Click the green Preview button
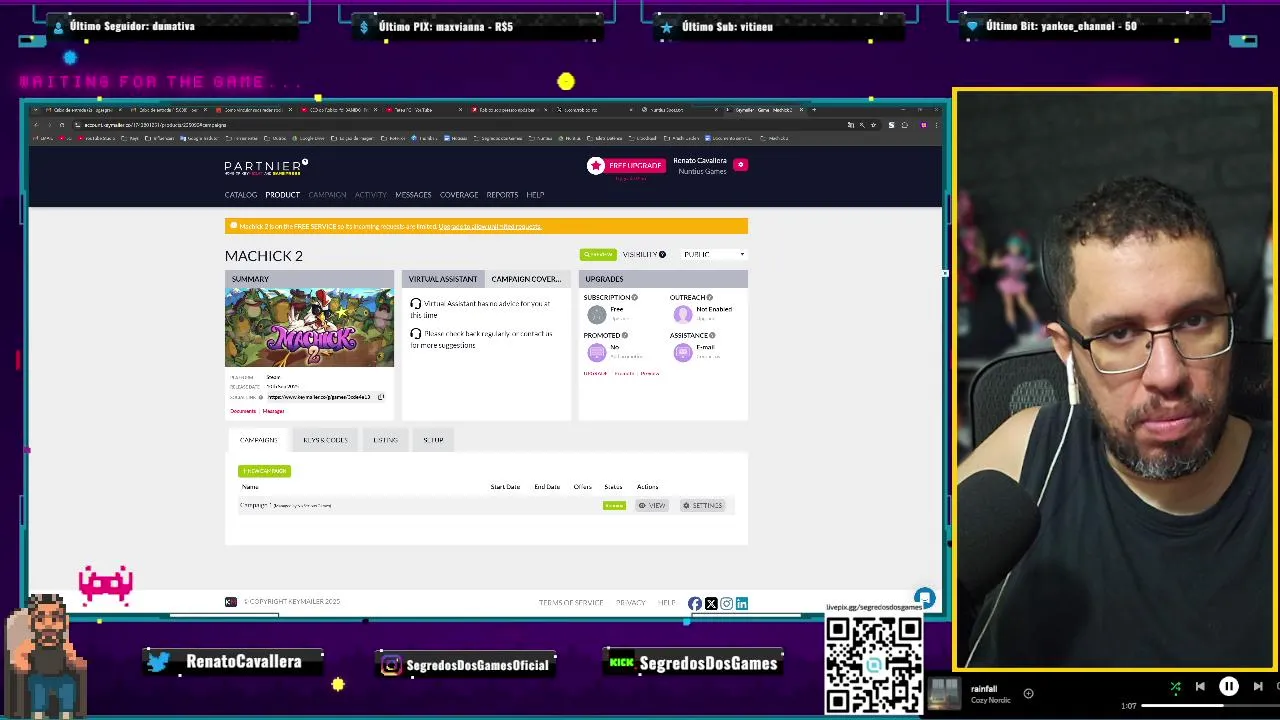The height and width of the screenshot is (720, 1280). pos(598,254)
